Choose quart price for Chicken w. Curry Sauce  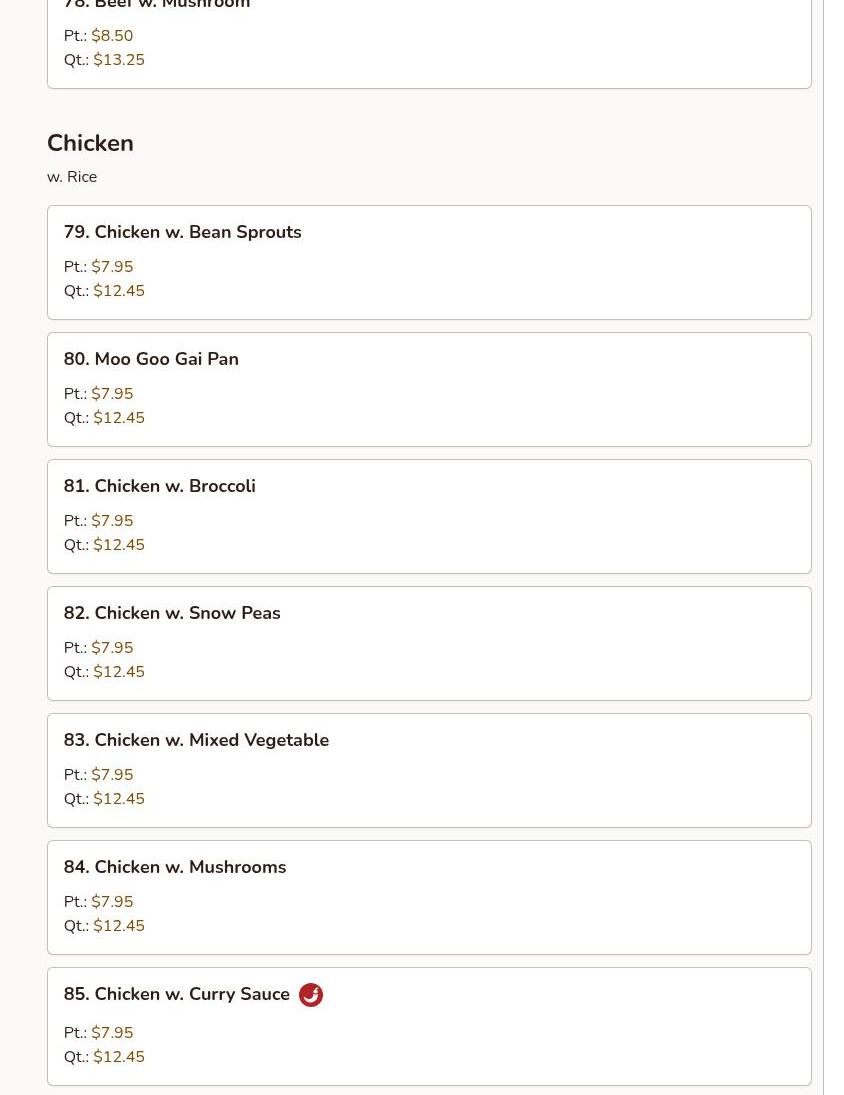pos(119,1057)
